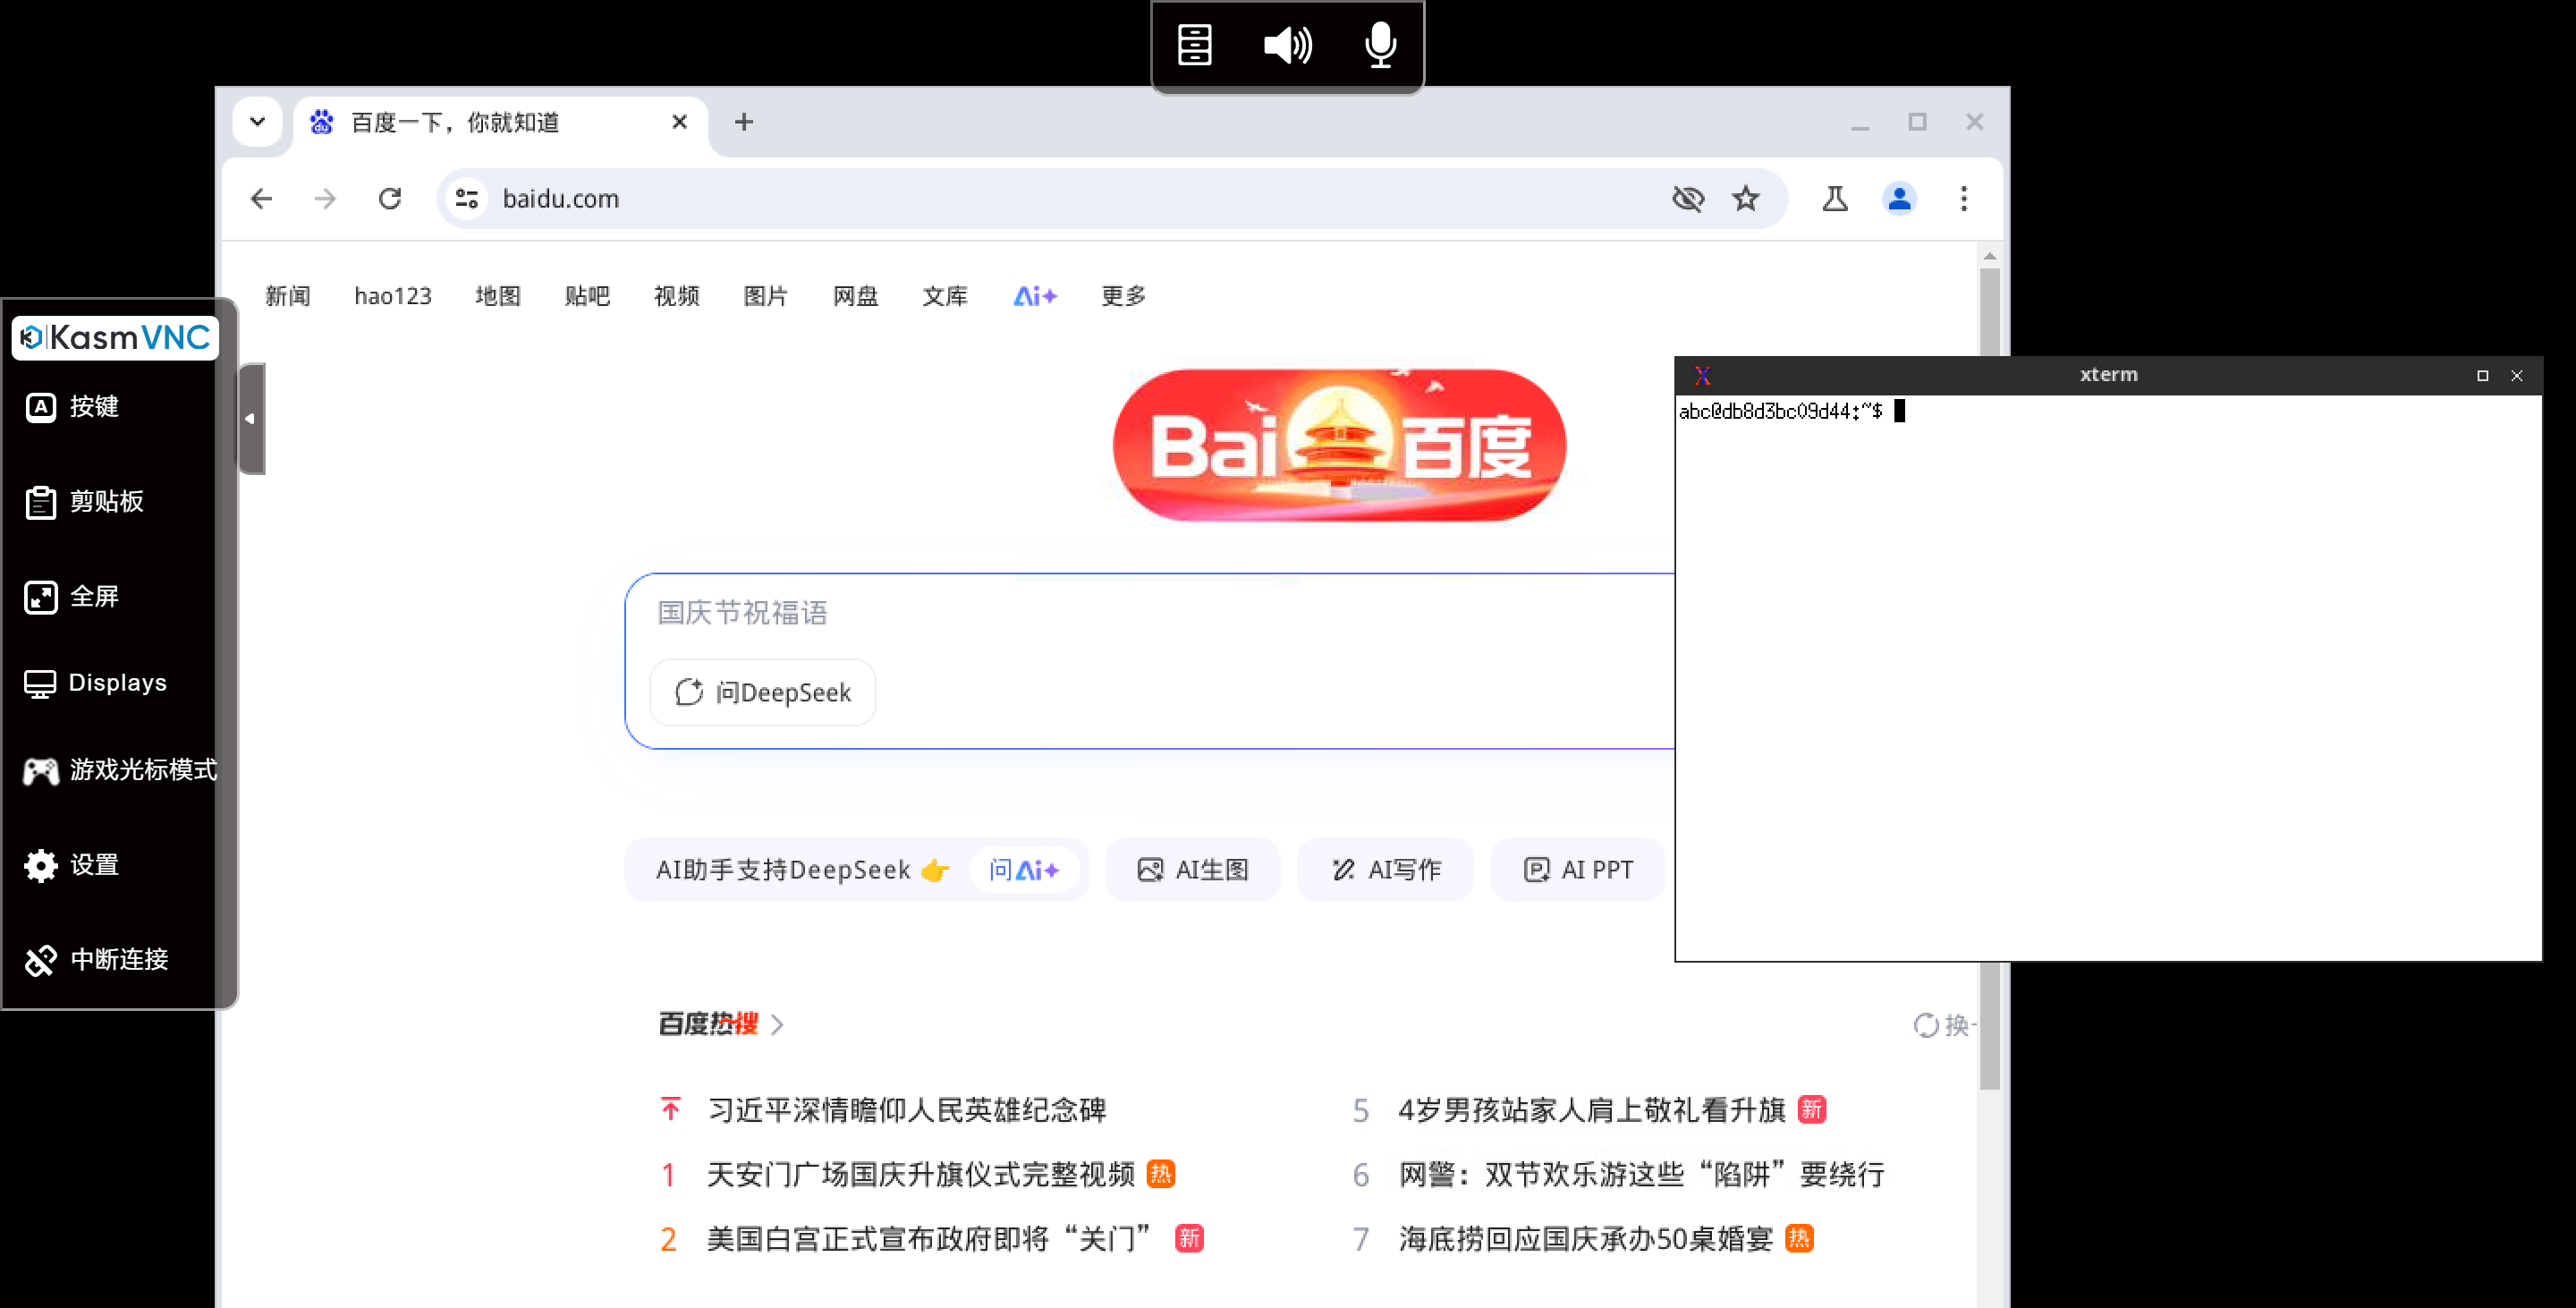
Task: Bookmark this page with the star icon
Action: click(1745, 199)
